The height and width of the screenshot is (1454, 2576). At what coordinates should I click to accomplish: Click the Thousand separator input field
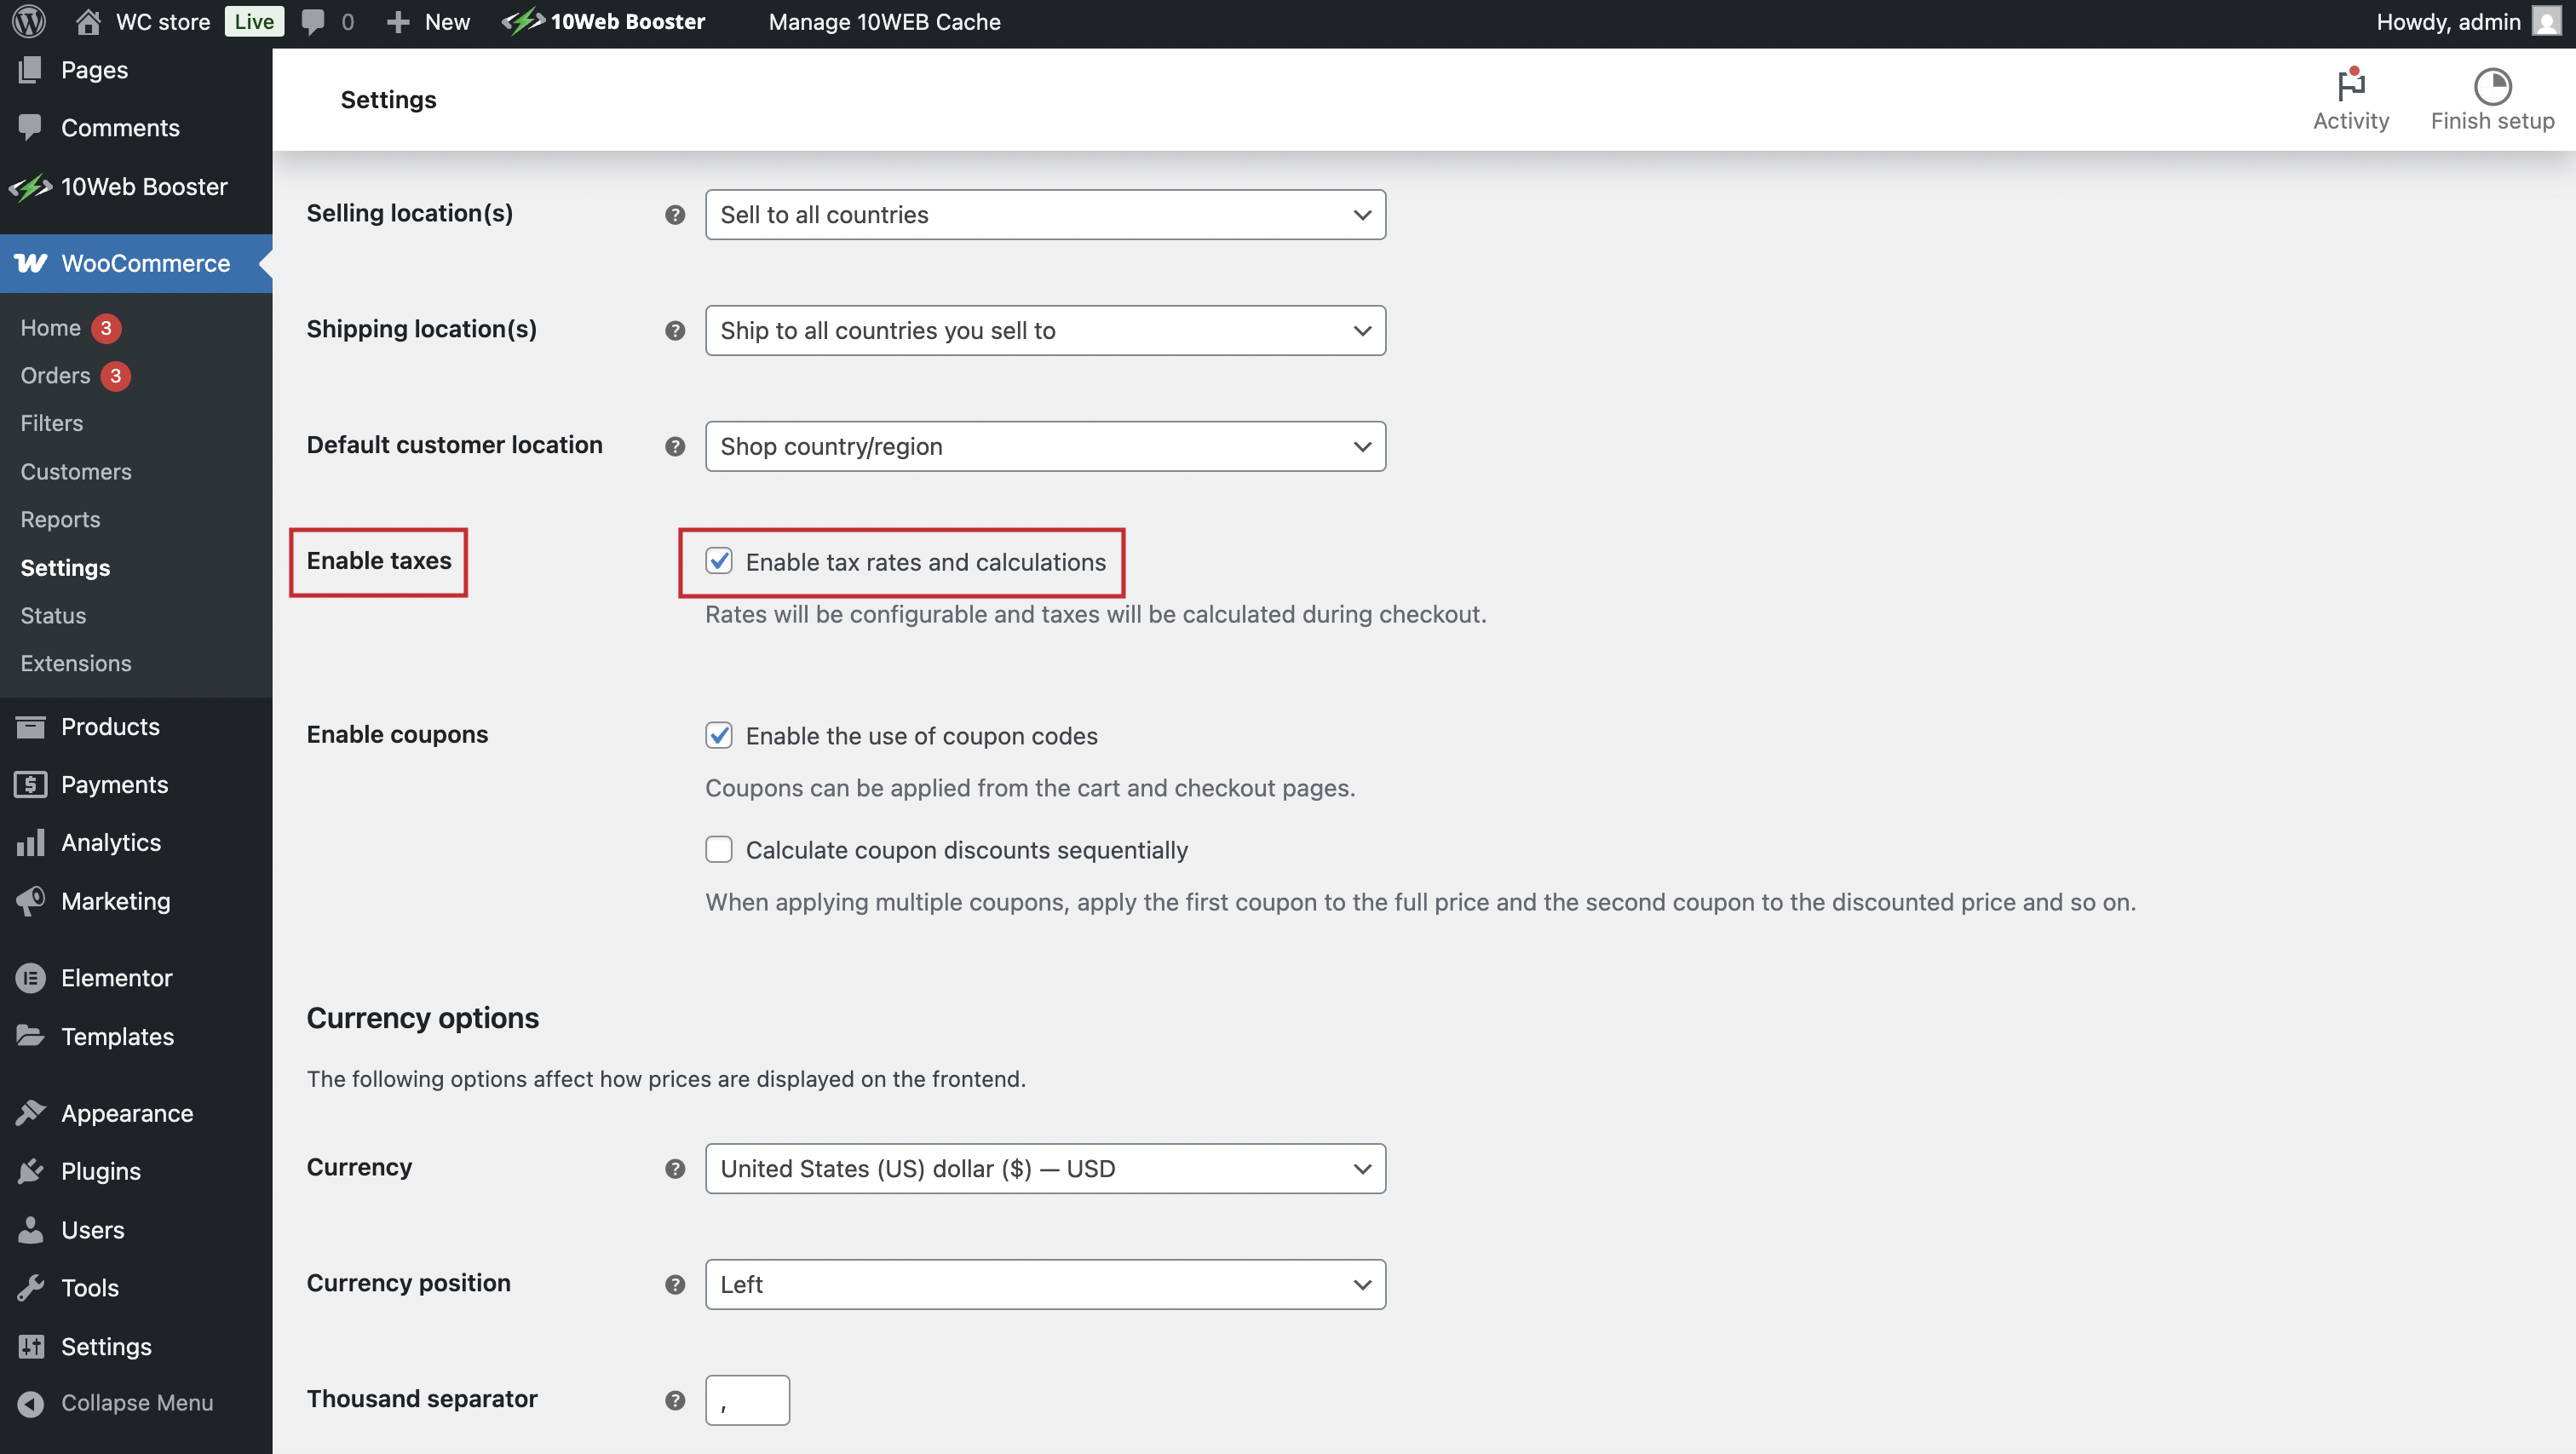point(747,1400)
